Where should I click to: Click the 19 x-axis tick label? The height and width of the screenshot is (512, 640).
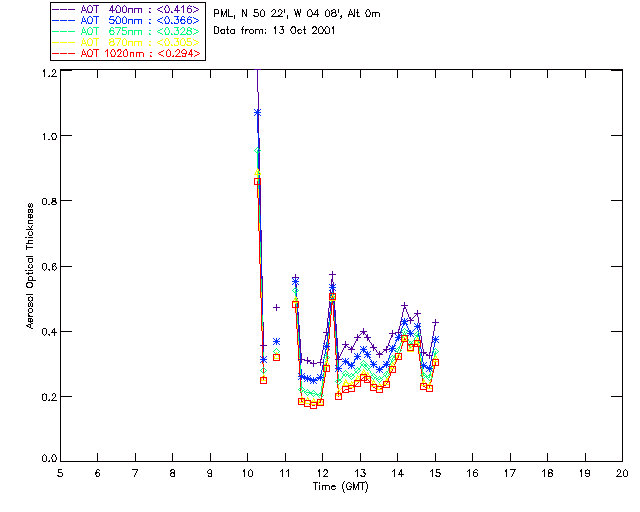(585, 473)
